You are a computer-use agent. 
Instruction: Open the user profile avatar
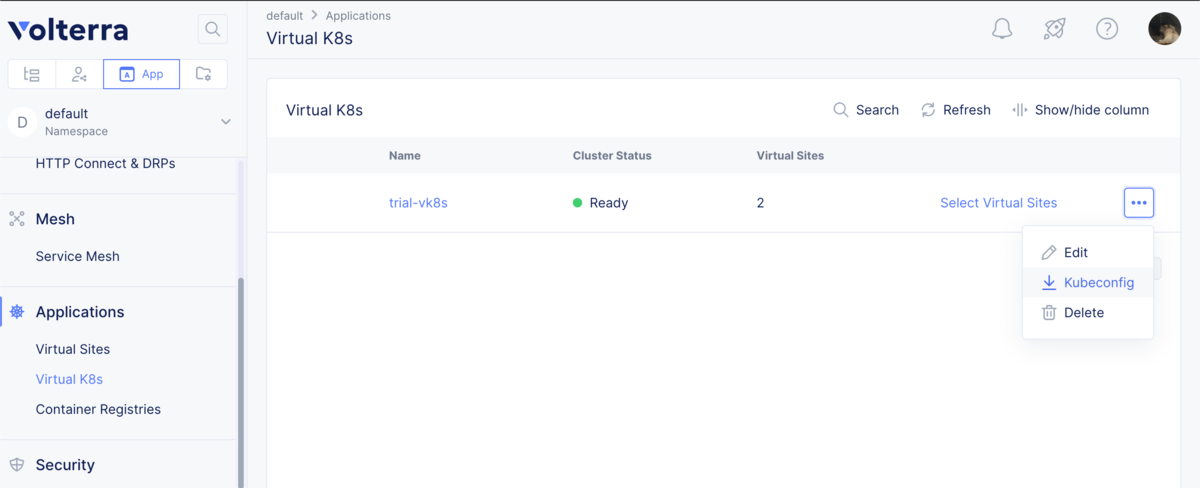click(1165, 29)
